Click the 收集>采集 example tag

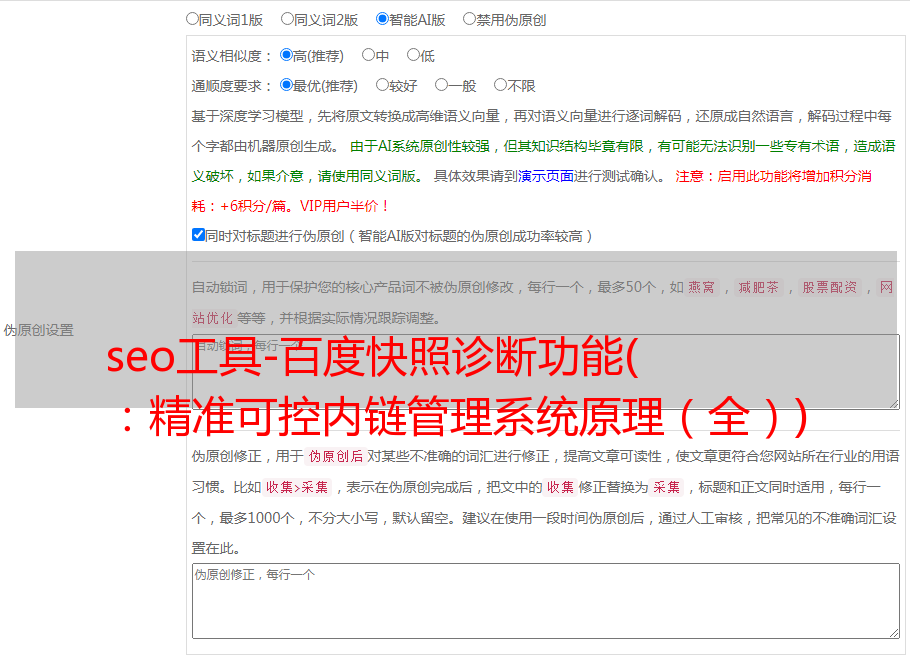click(297, 487)
